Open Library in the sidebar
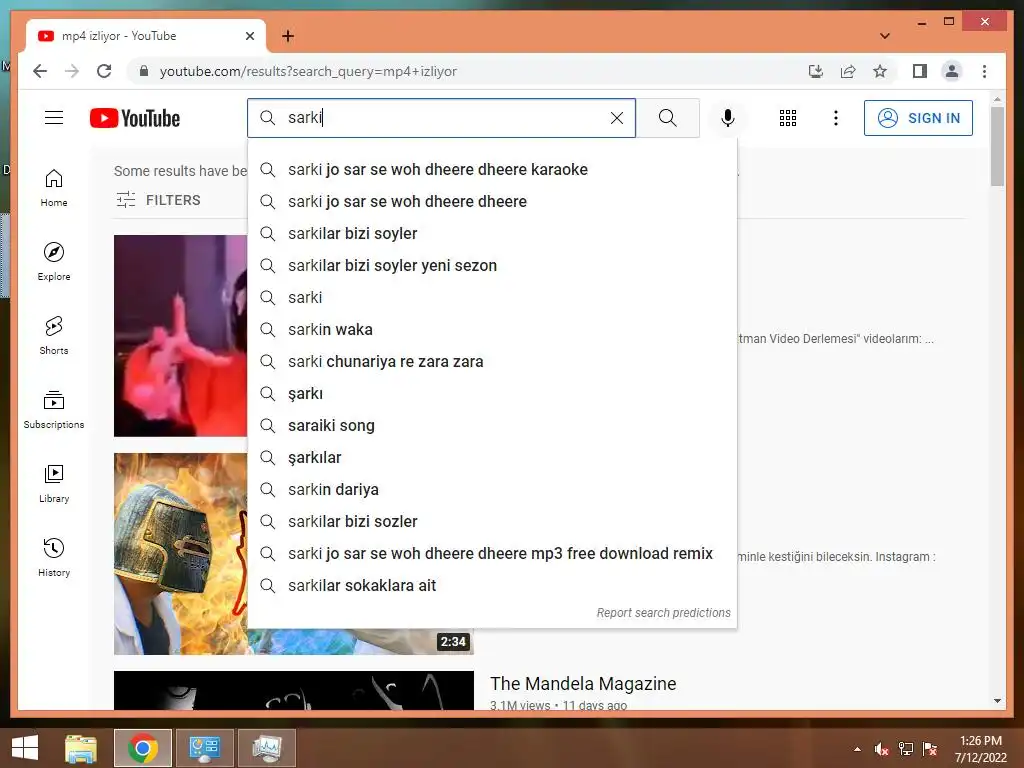The image size is (1024, 768). (54, 483)
